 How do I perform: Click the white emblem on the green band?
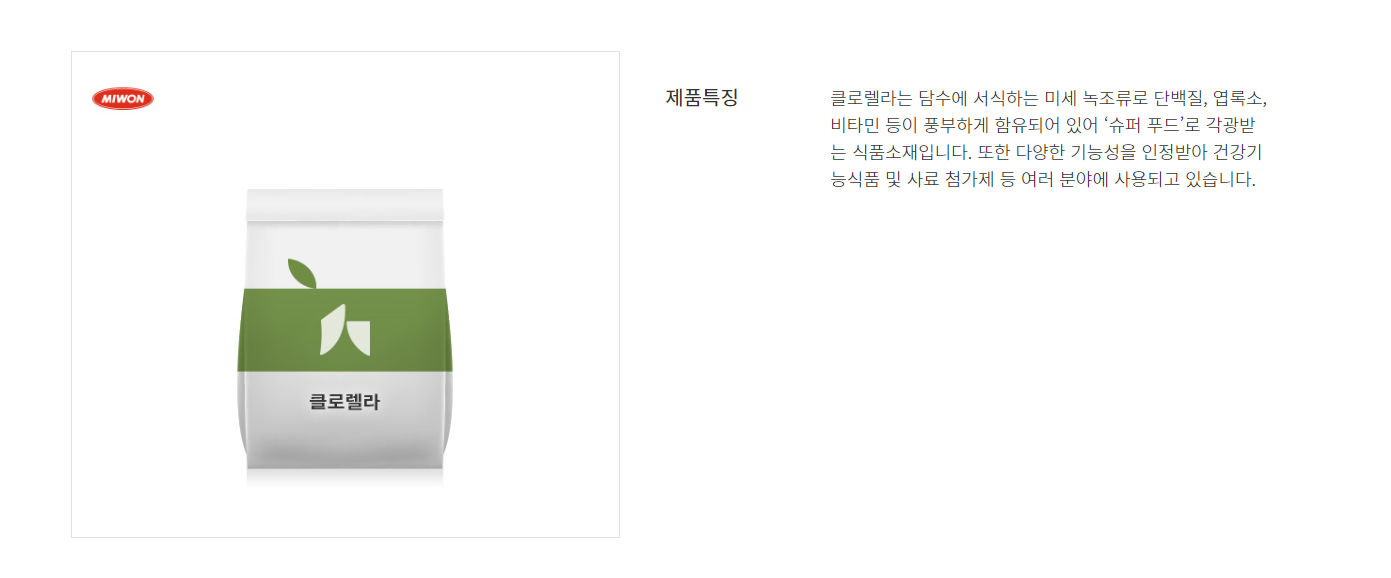pyautogui.click(x=345, y=330)
